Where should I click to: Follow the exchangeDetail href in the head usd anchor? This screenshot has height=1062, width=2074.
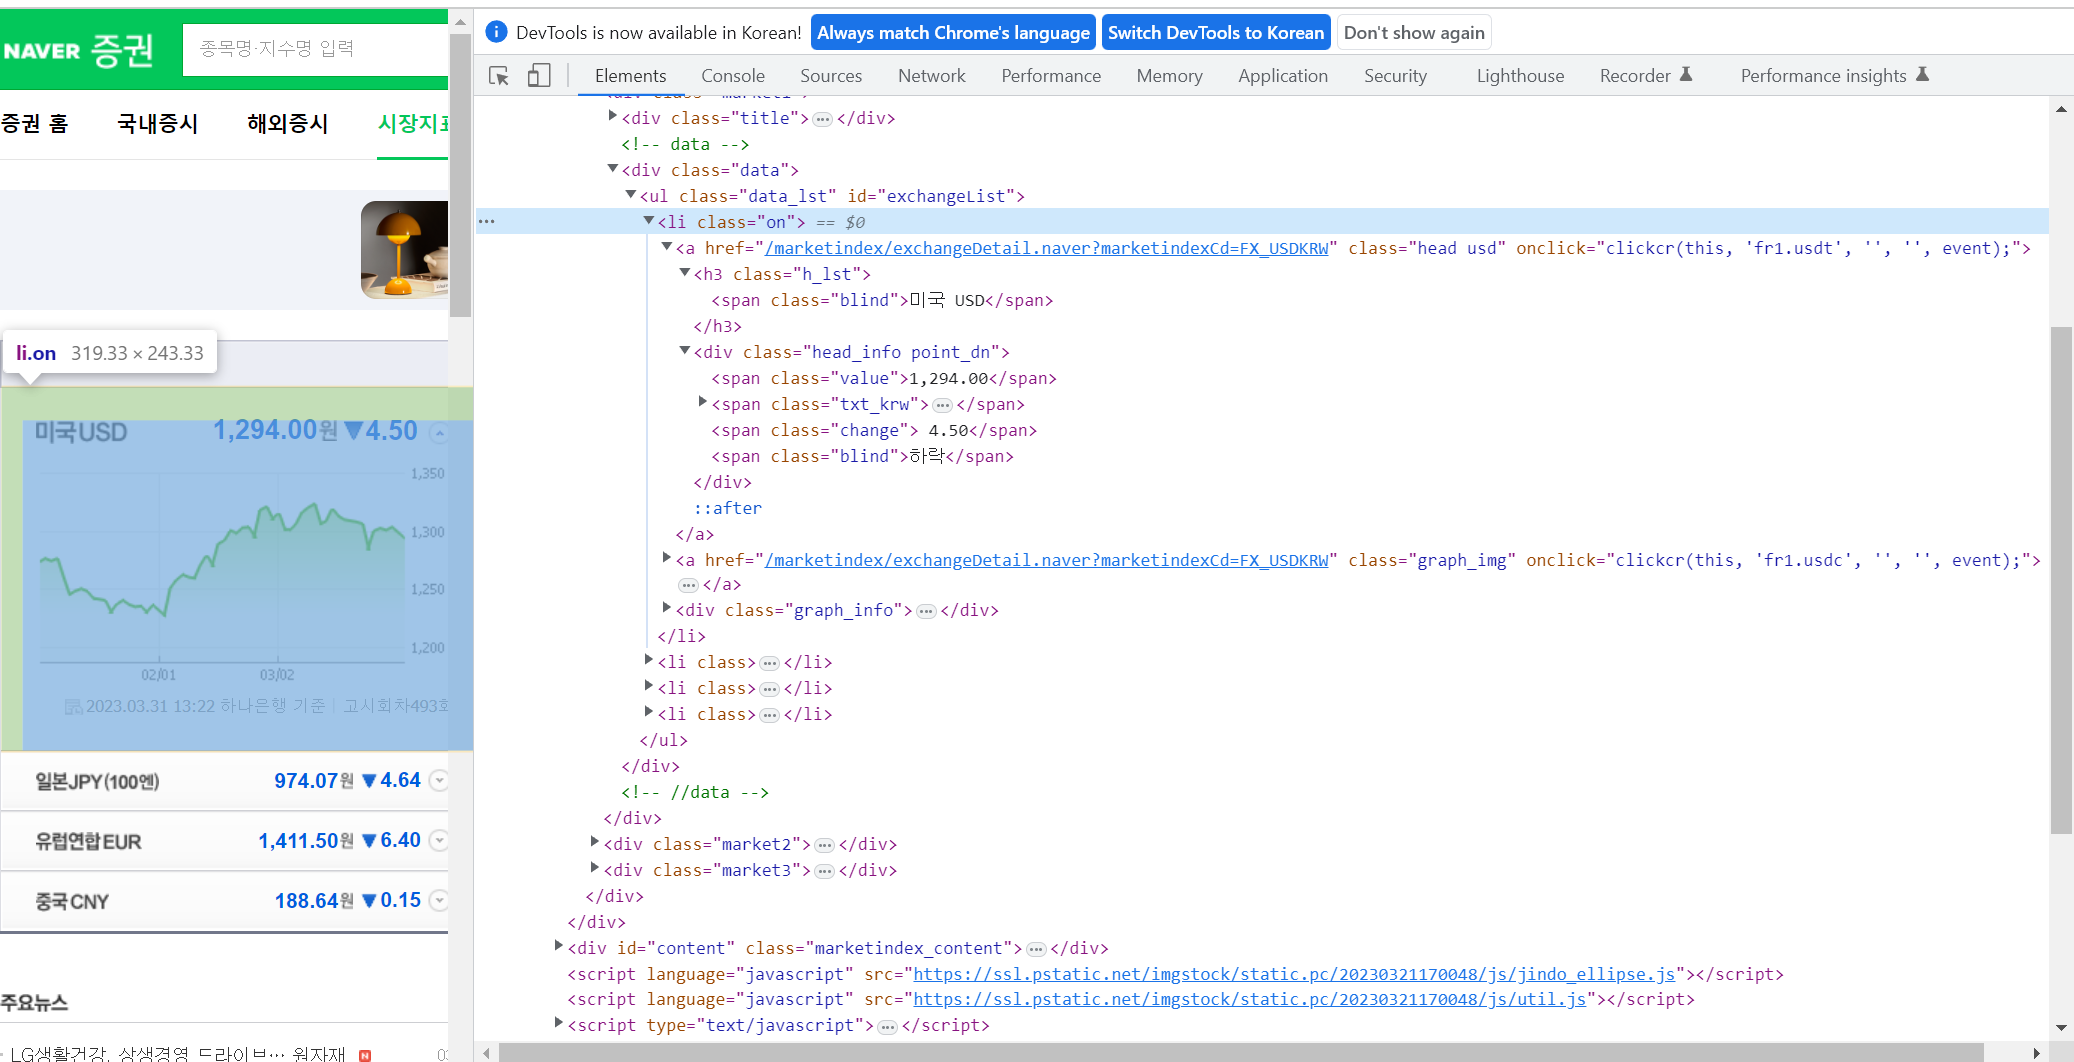[1046, 248]
